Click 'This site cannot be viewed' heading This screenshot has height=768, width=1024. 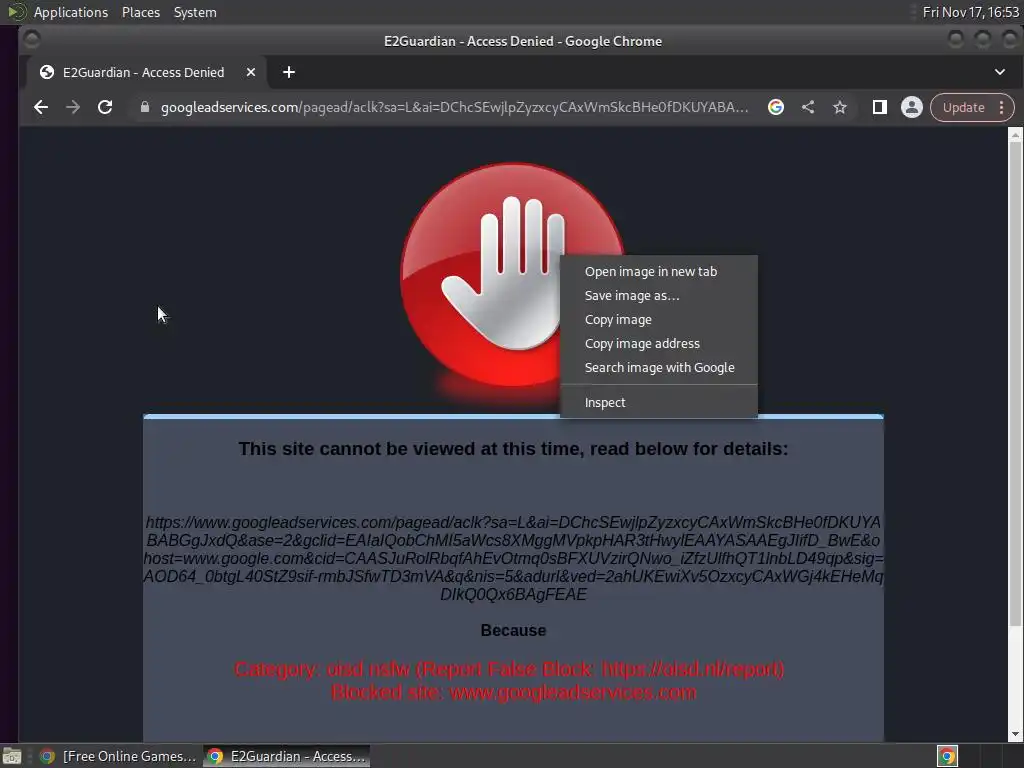point(513,449)
